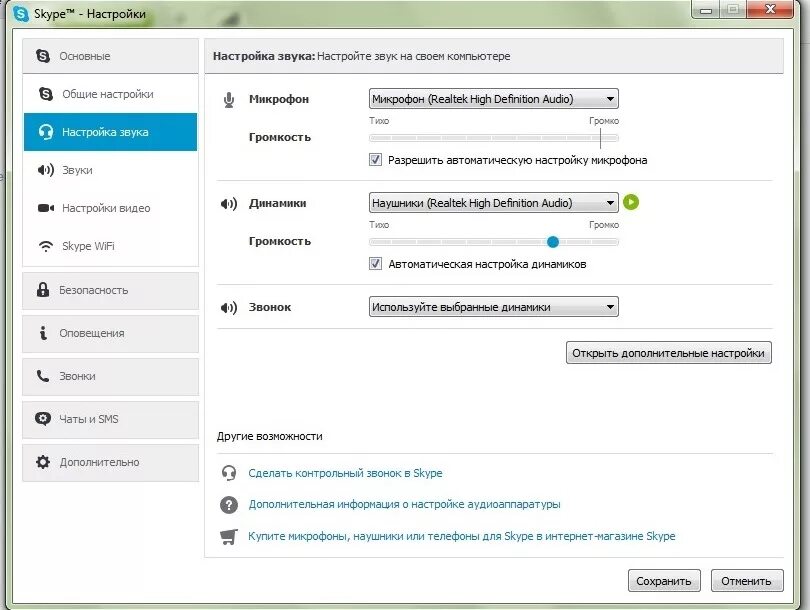This screenshot has width=810, height=610.
Task: Click the Отменить button
Action: click(746, 581)
